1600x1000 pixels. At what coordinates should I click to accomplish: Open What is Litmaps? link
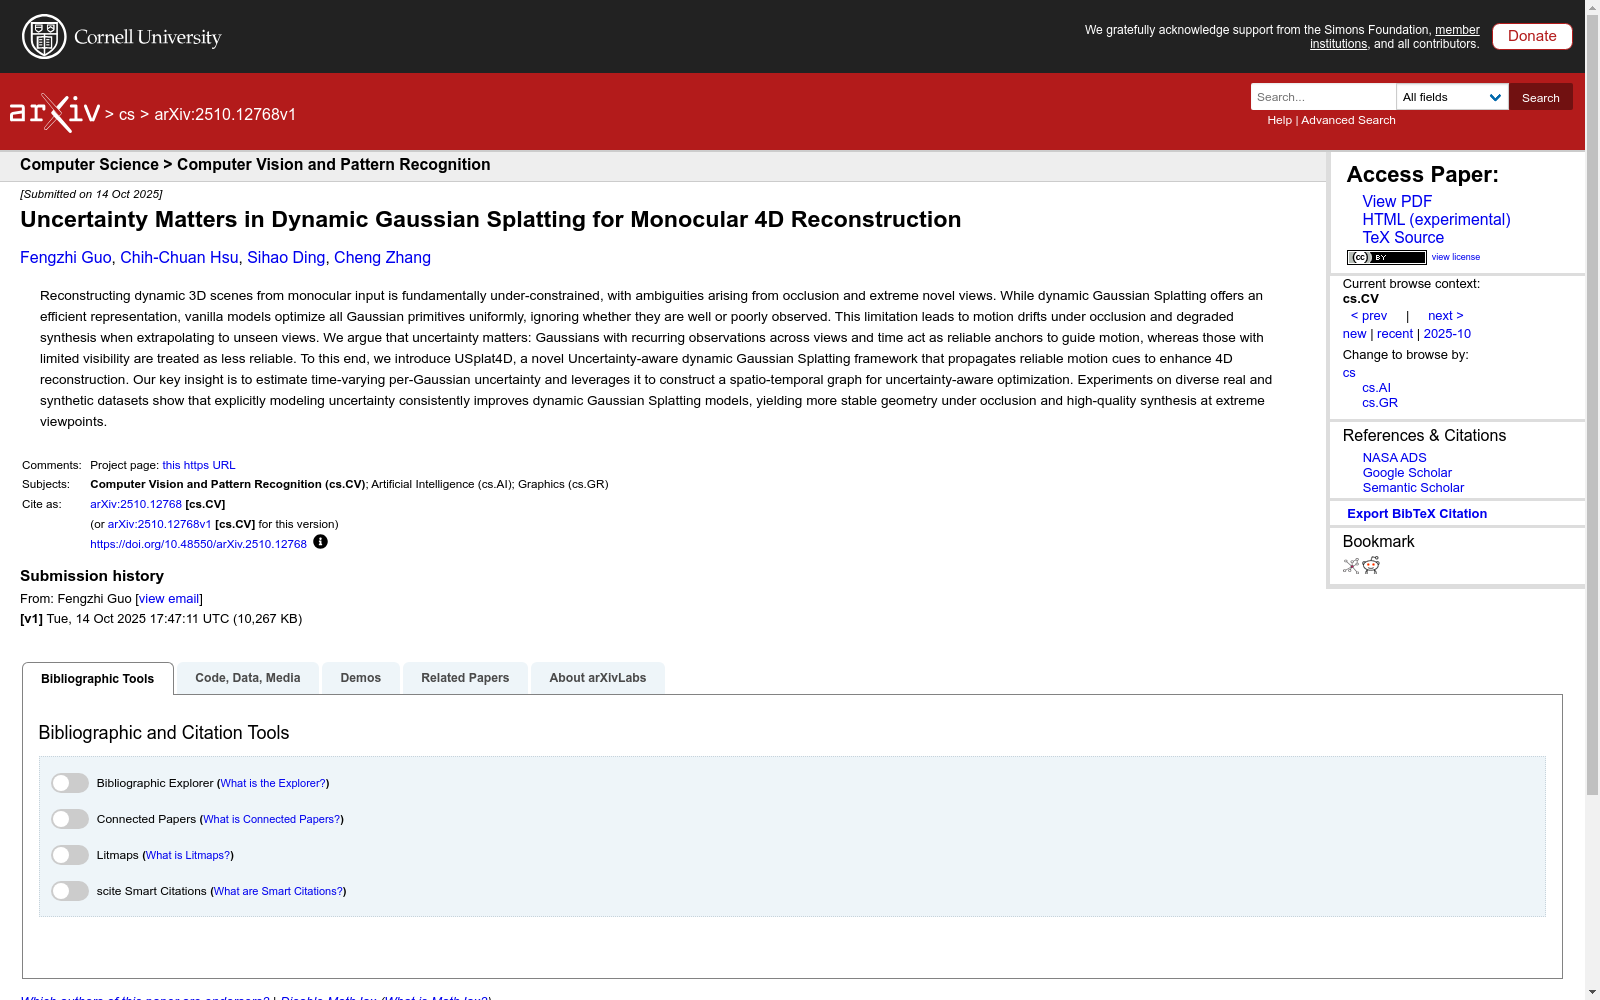(x=188, y=855)
